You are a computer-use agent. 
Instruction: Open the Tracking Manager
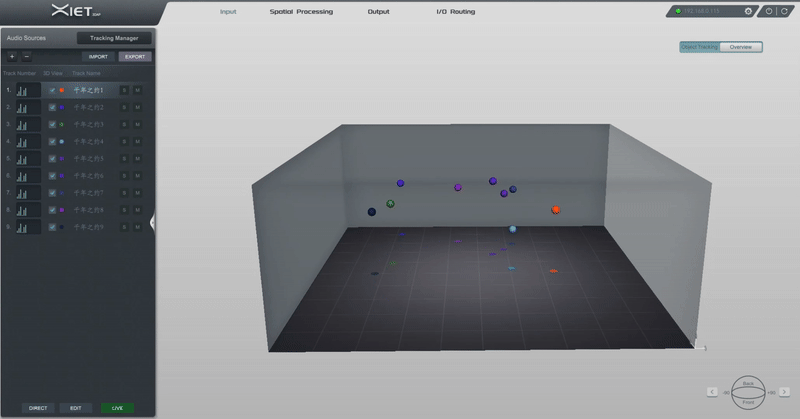tap(114, 38)
